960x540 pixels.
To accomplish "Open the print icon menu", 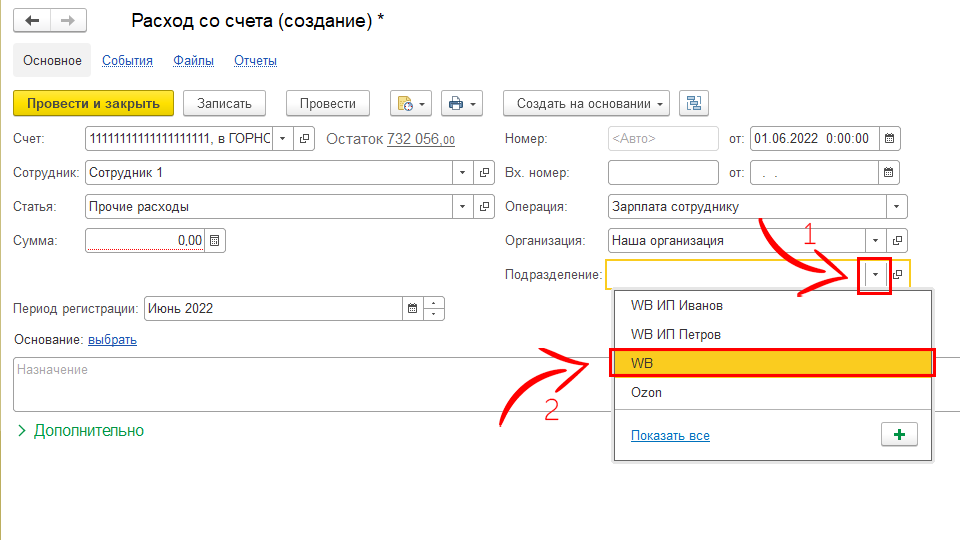I will click(x=461, y=104).
